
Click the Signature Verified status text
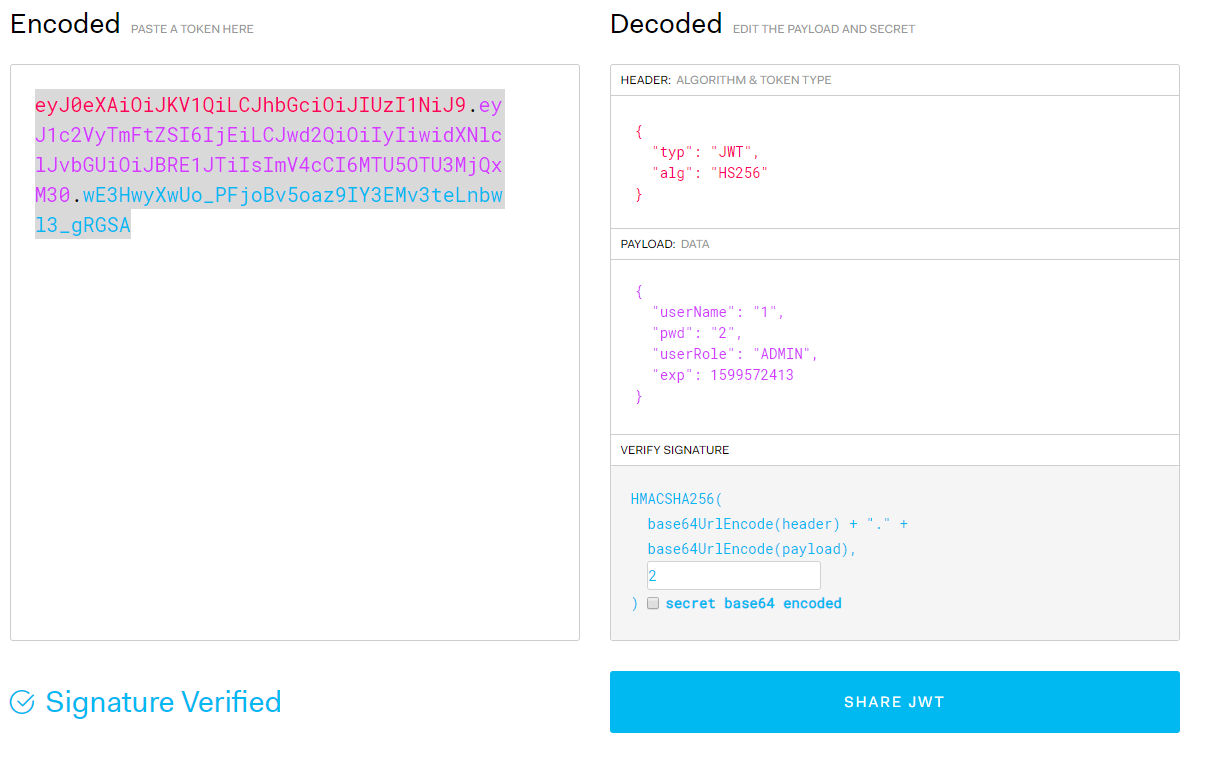click(x=163, y=702)
